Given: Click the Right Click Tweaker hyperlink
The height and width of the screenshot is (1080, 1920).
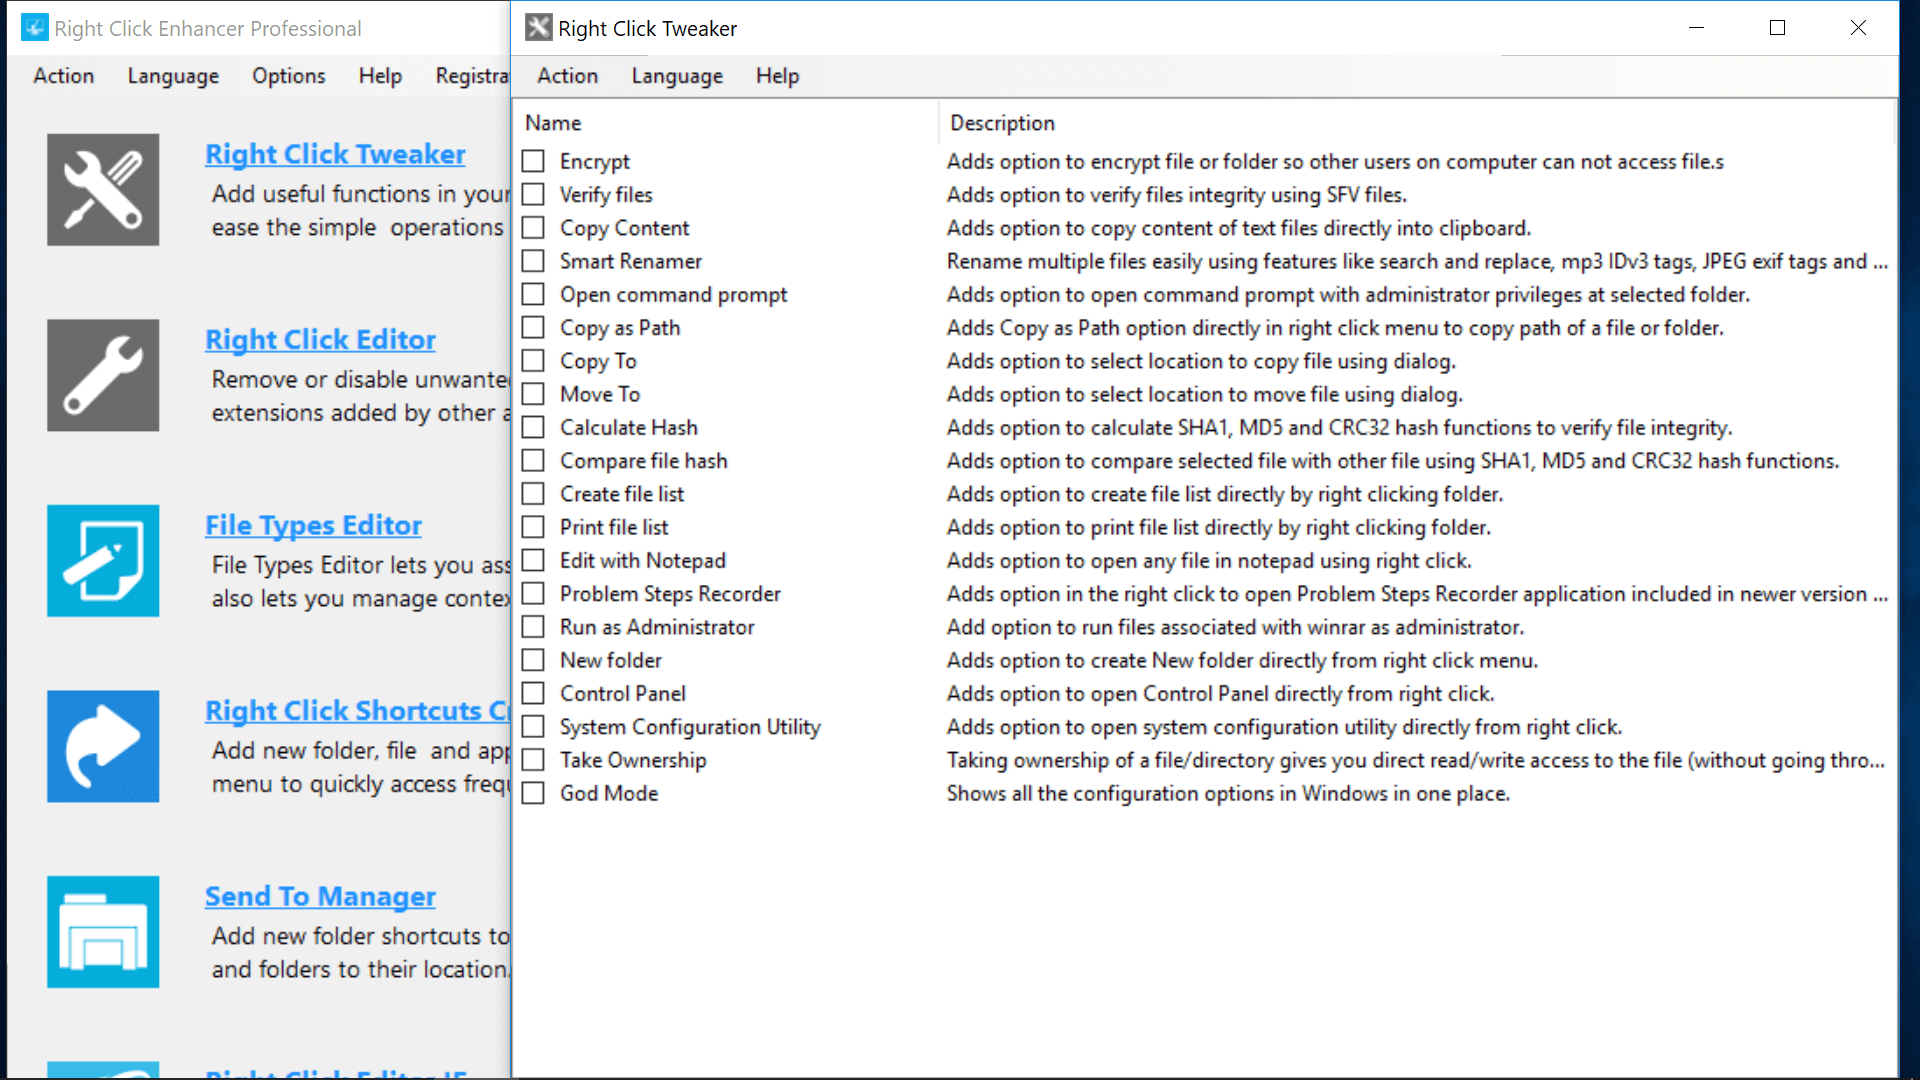Looking at the screenshot, I should (x=336, y=154).
